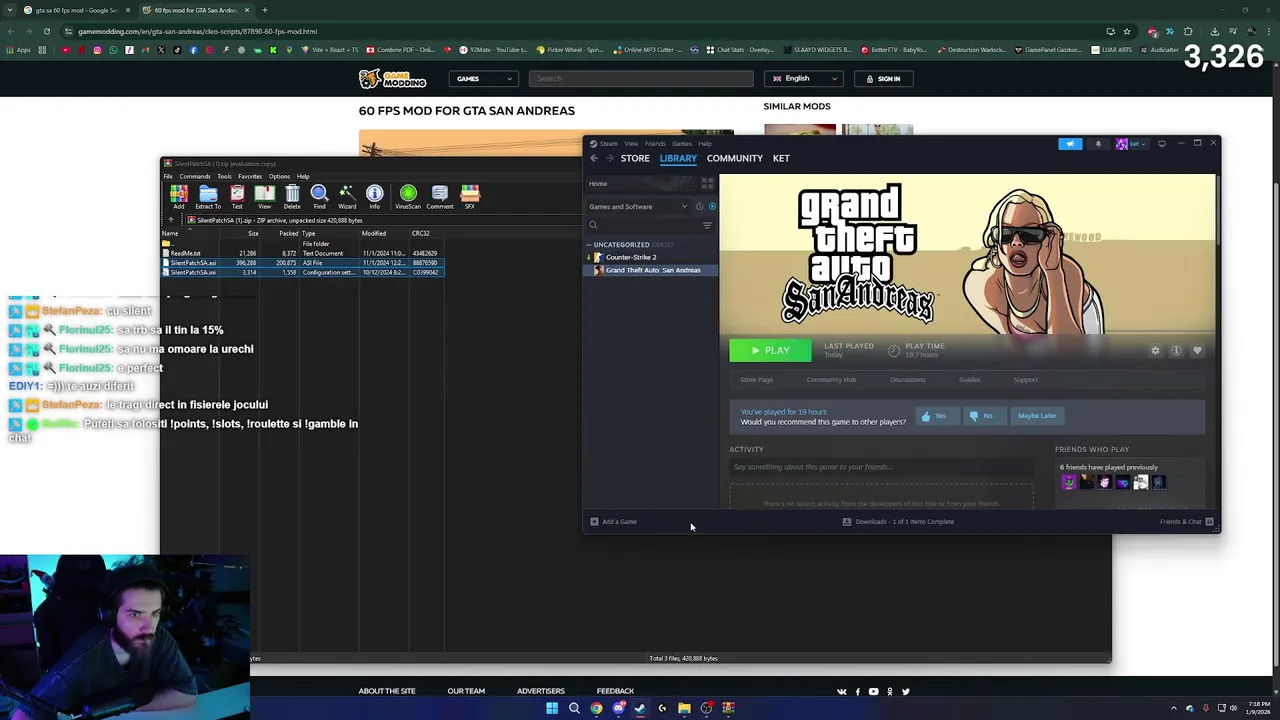Click the activity status input field in Steam
1280x720 pixels.
click(880, 467)
